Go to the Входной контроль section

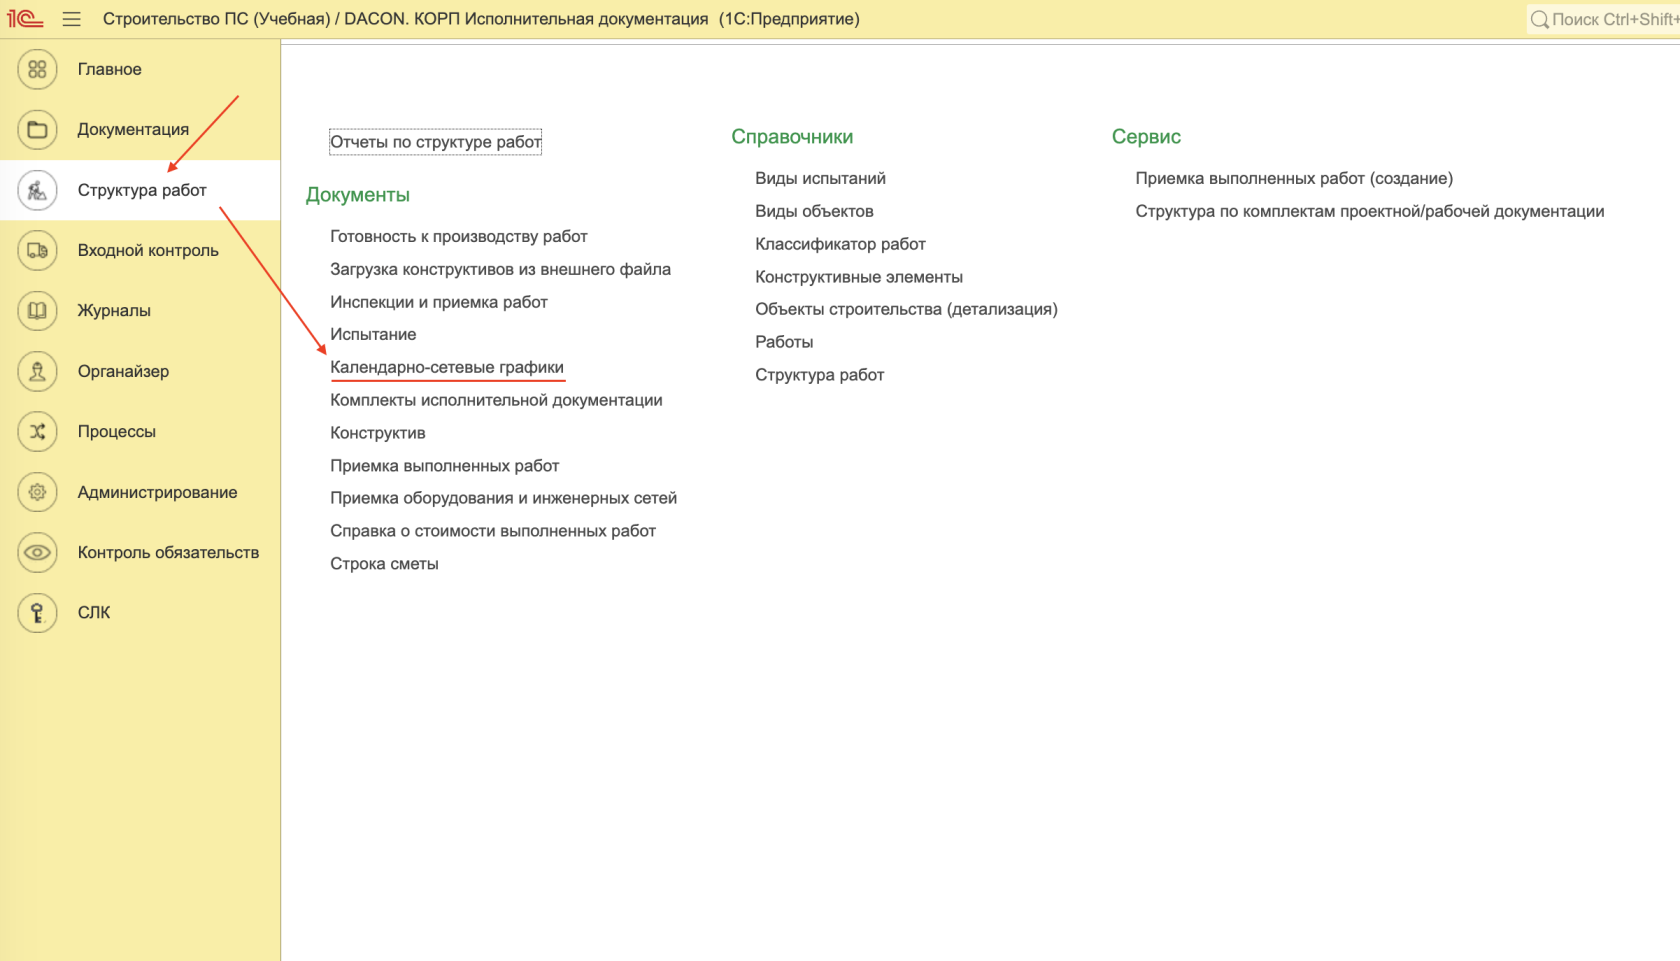coord(140,250)
